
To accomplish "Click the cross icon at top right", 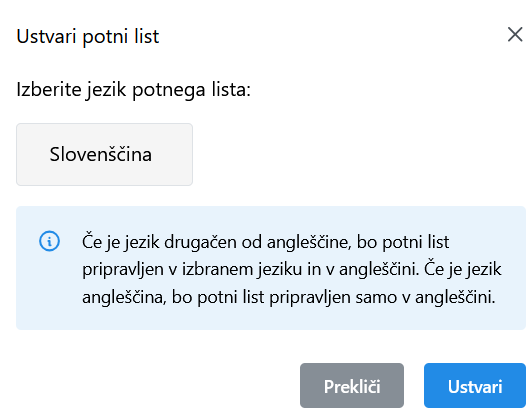I will (515, 35).
